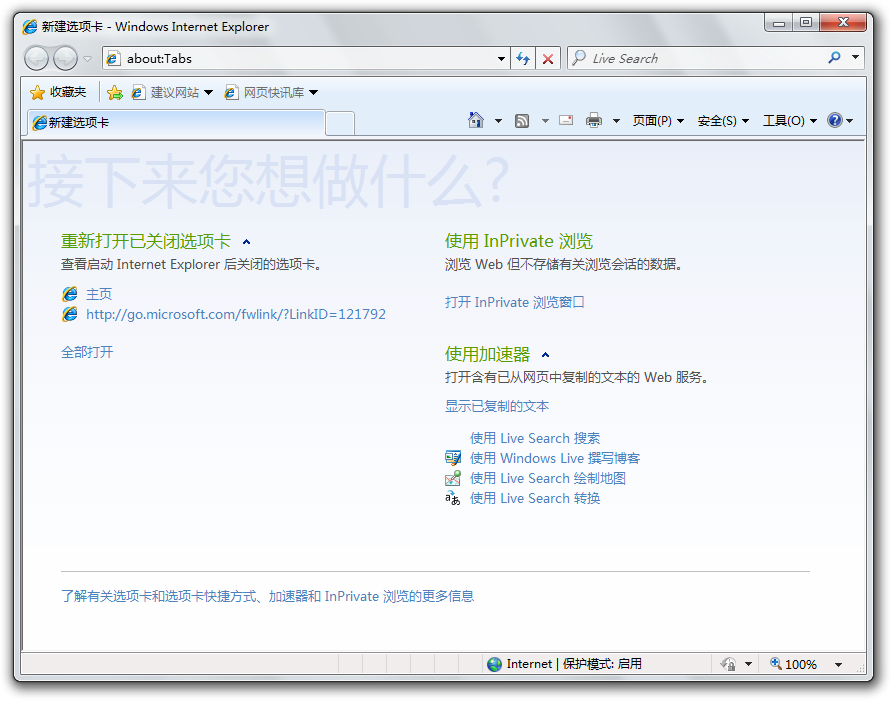Expand the address bar history dropdown
Image resolution: width=892 pixels, height=702 pixels.
pos(501,59)
